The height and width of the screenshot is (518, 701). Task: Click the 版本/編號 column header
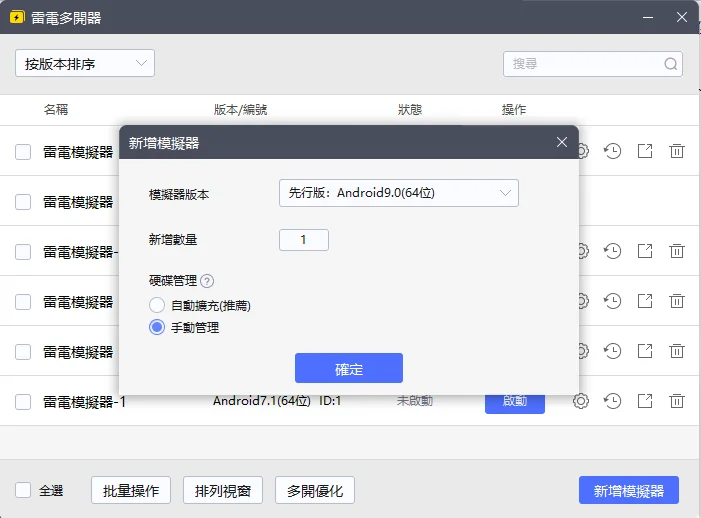[x=240, y=109]
